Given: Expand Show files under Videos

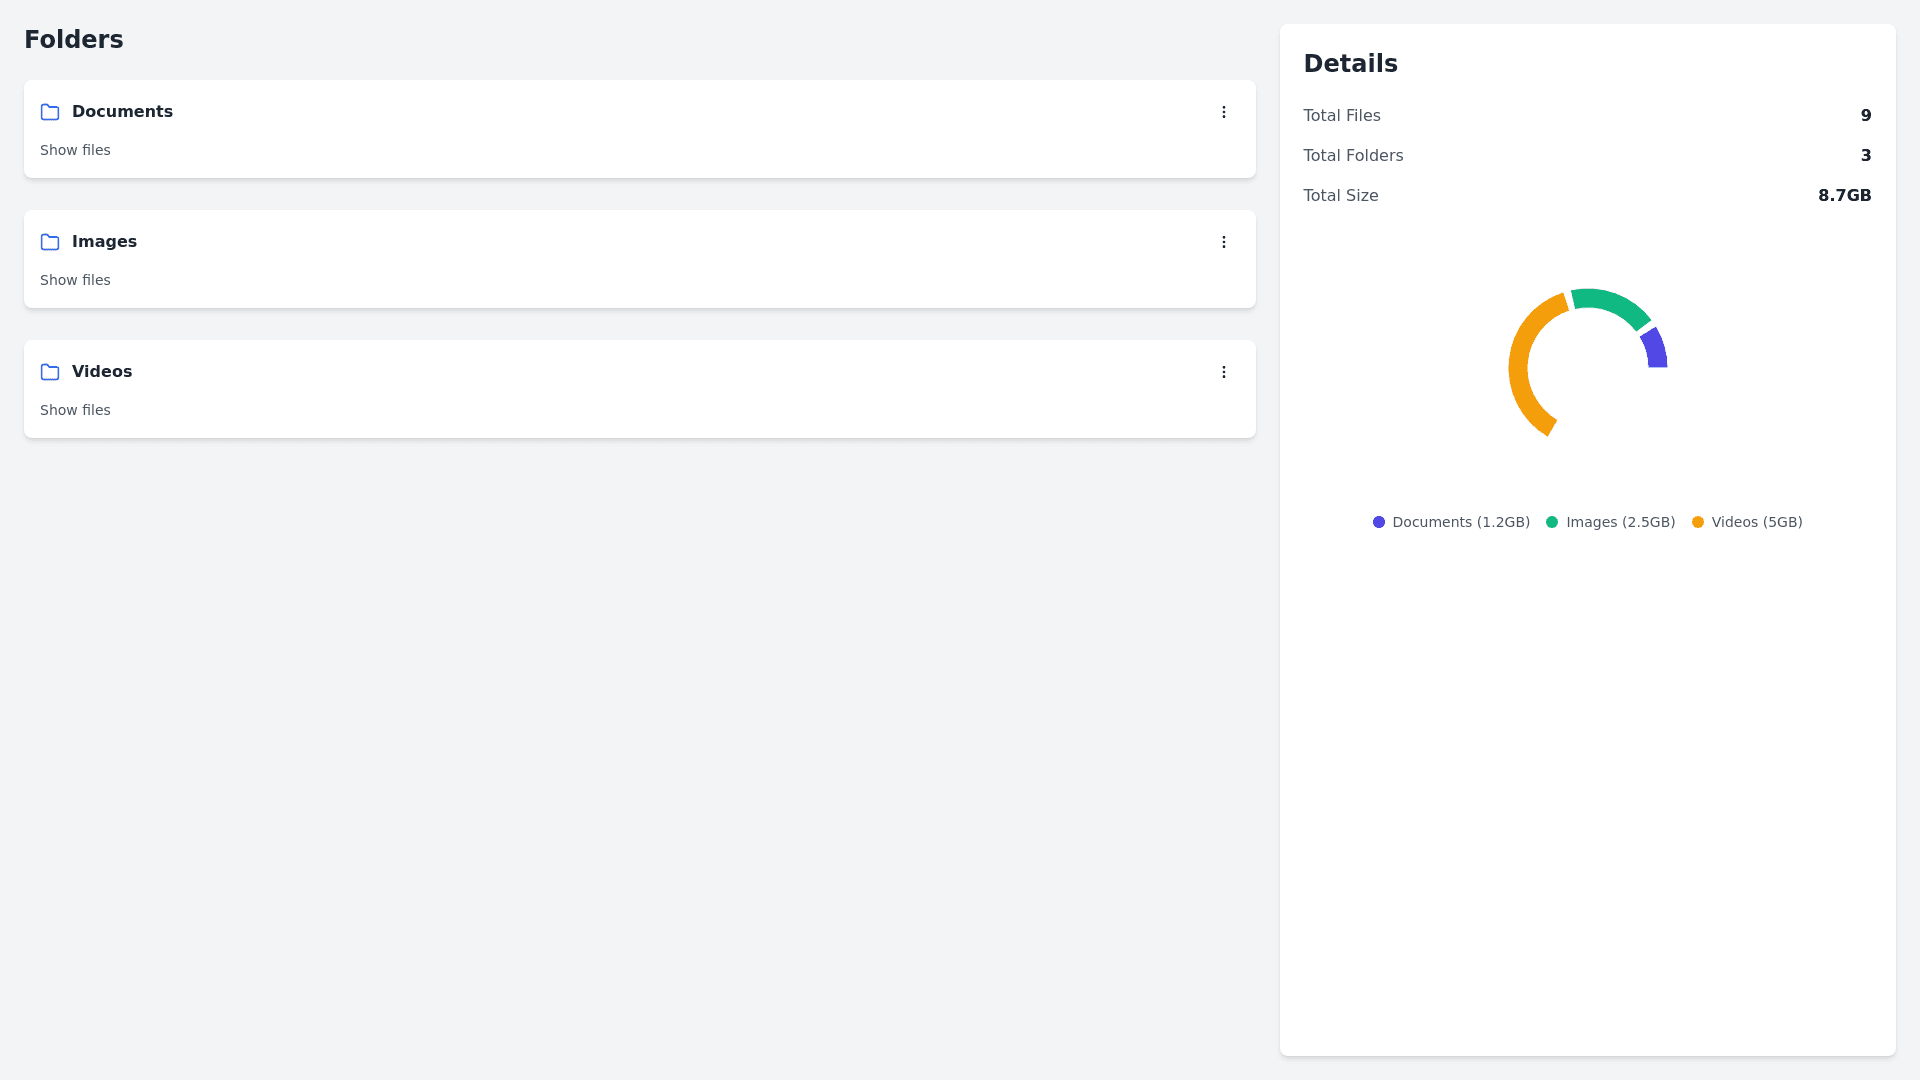Looking at the screenshot, I should [x=75, y=410].
